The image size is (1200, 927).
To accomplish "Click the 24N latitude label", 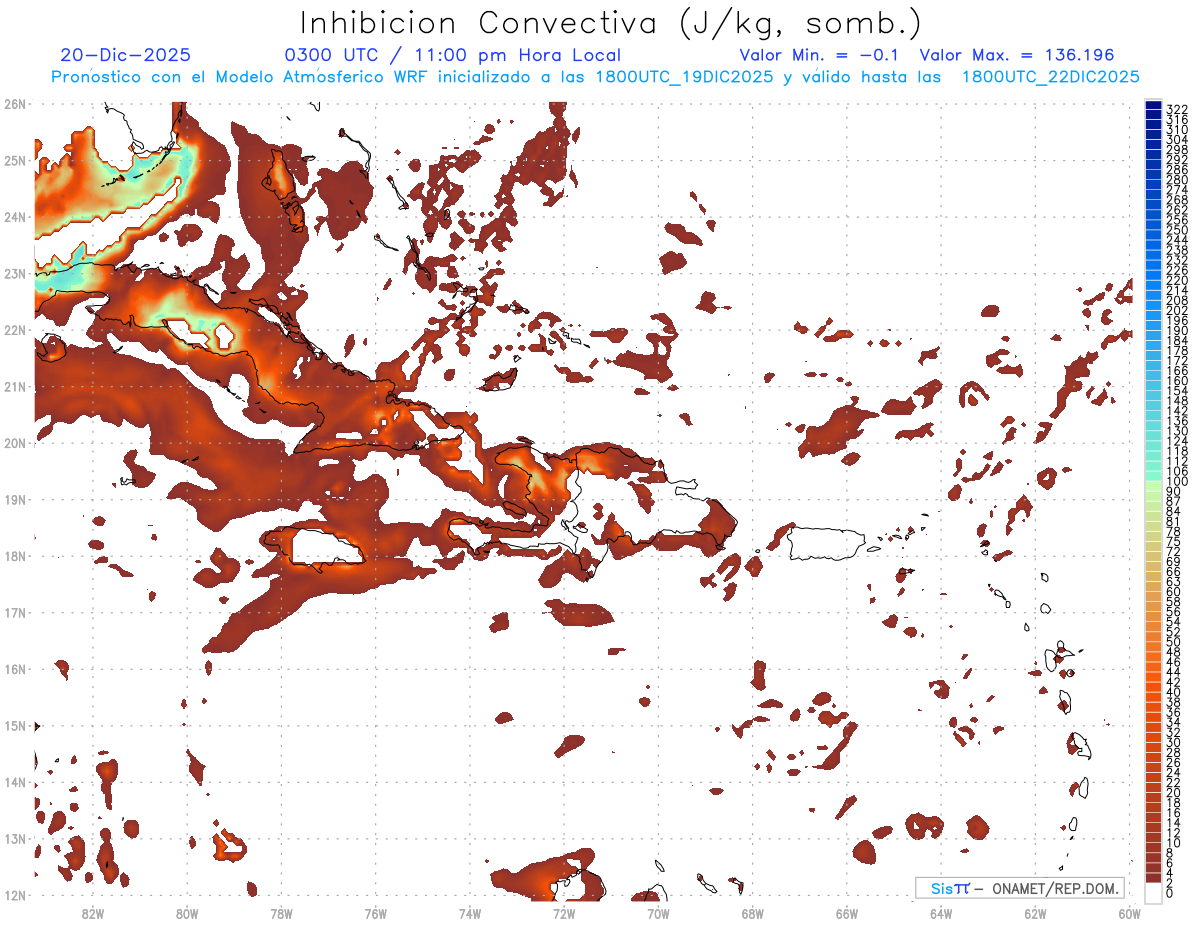I will (14, 217).
